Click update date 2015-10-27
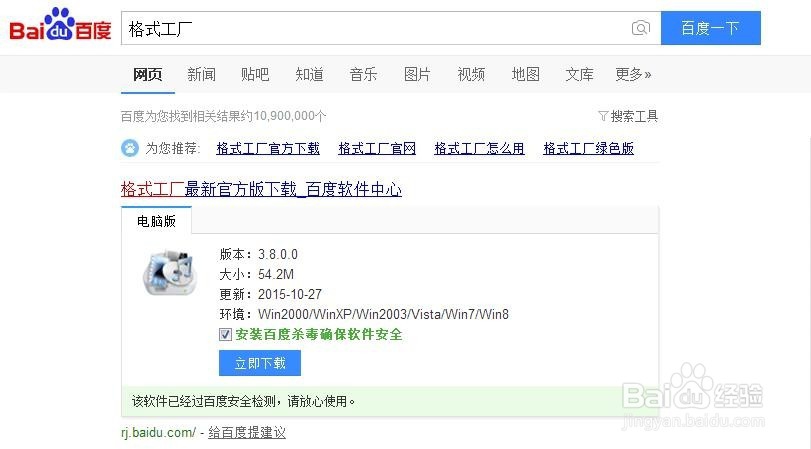Viewport: 811px width, 449px height. click(290, 294)
